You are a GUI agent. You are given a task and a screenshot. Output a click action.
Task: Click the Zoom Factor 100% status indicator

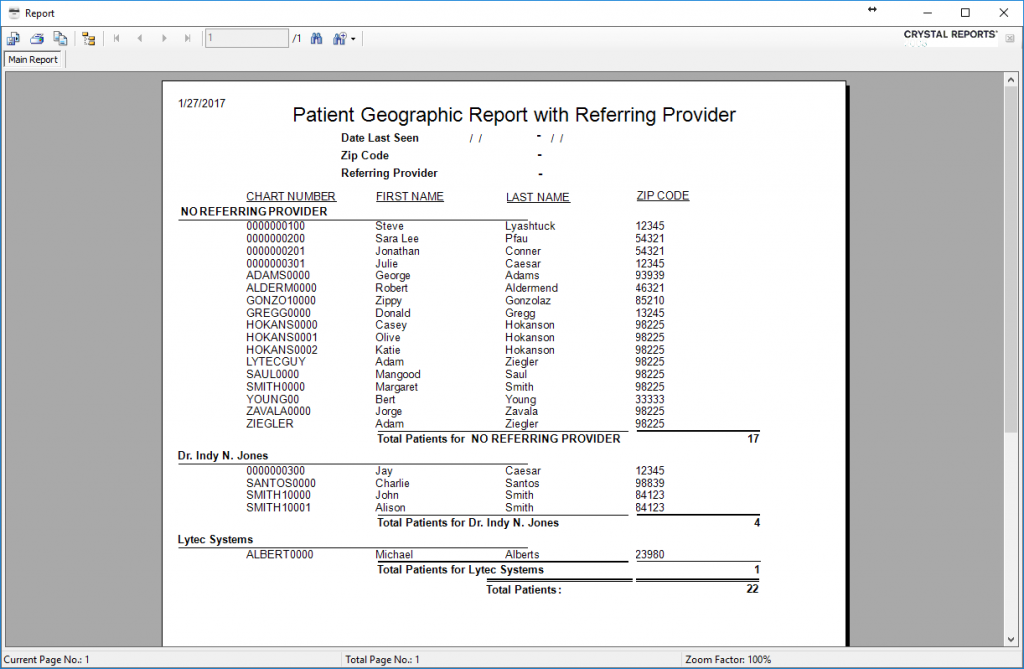pyautogui.click(x=727, y=660)
